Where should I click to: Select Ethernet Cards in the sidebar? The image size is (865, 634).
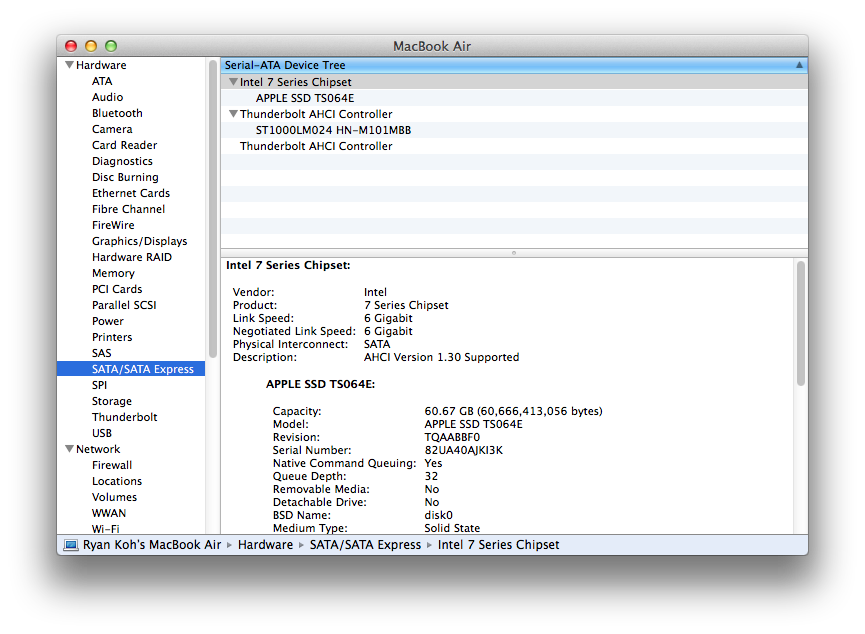pyautogui.click(x=131, y=193)
